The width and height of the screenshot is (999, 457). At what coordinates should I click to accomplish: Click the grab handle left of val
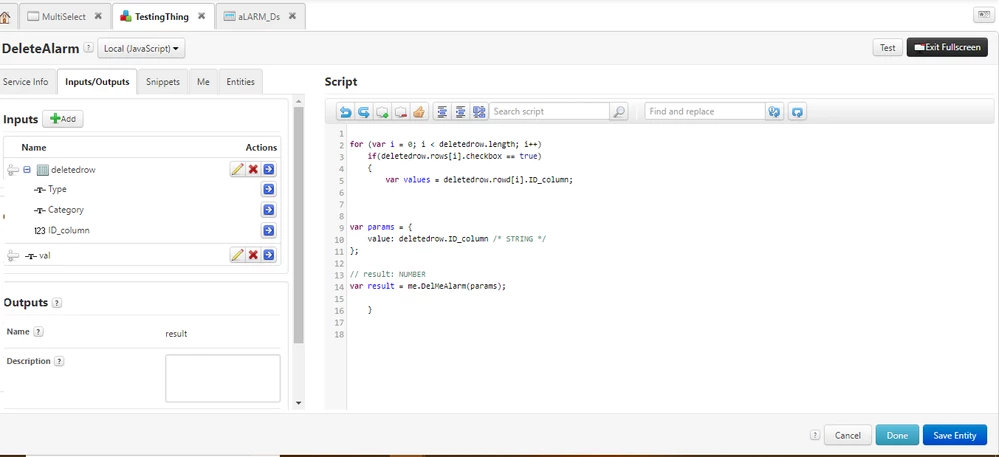pos(13,256)
